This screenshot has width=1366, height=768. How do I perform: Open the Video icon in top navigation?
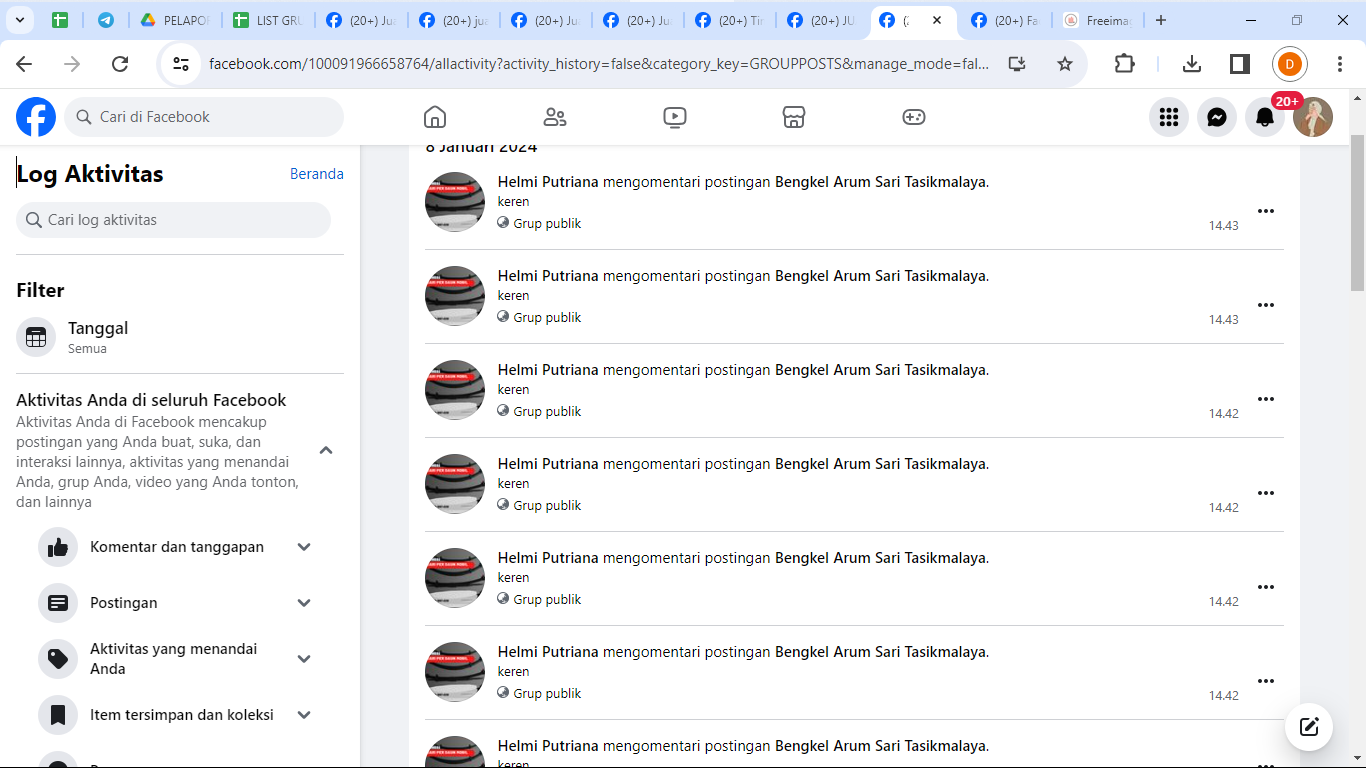675,117
